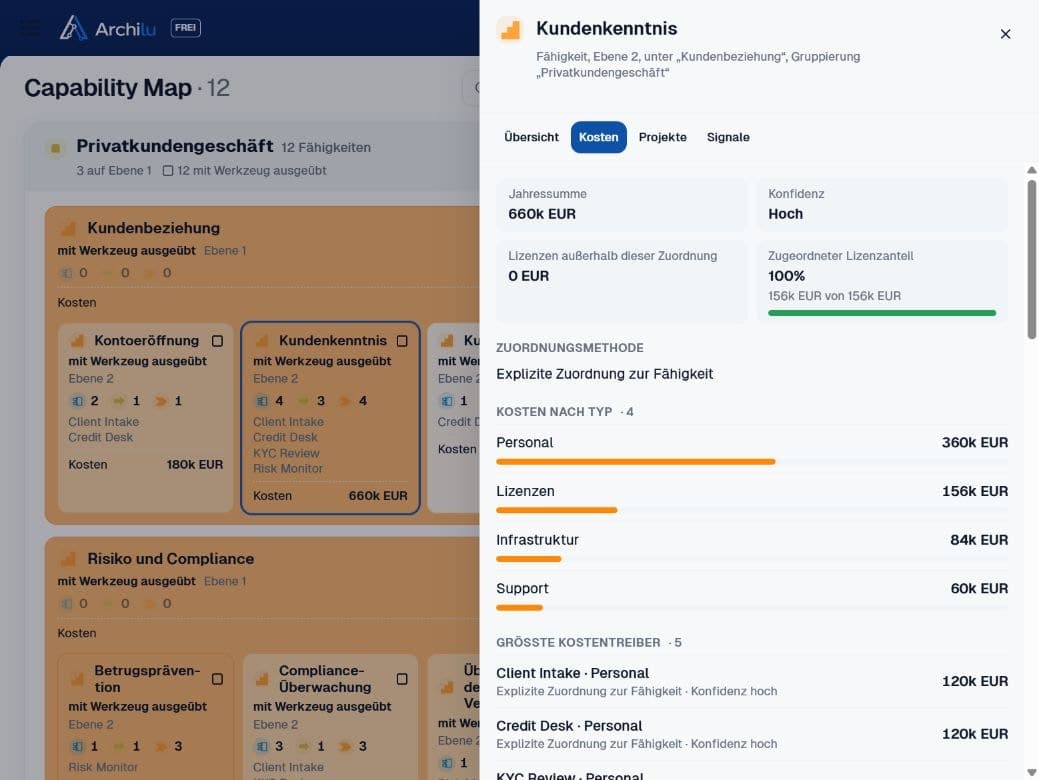Open the Signale tab
The width and height of the screenshot is (1039, 780).
click(728, 137)
